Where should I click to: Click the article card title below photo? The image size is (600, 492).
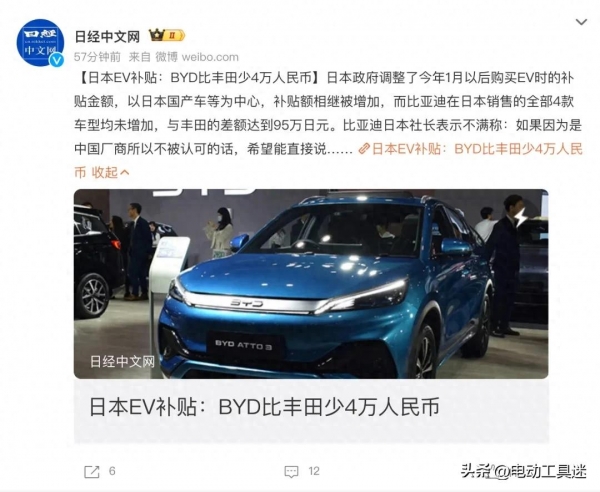[x=264, y=407]
